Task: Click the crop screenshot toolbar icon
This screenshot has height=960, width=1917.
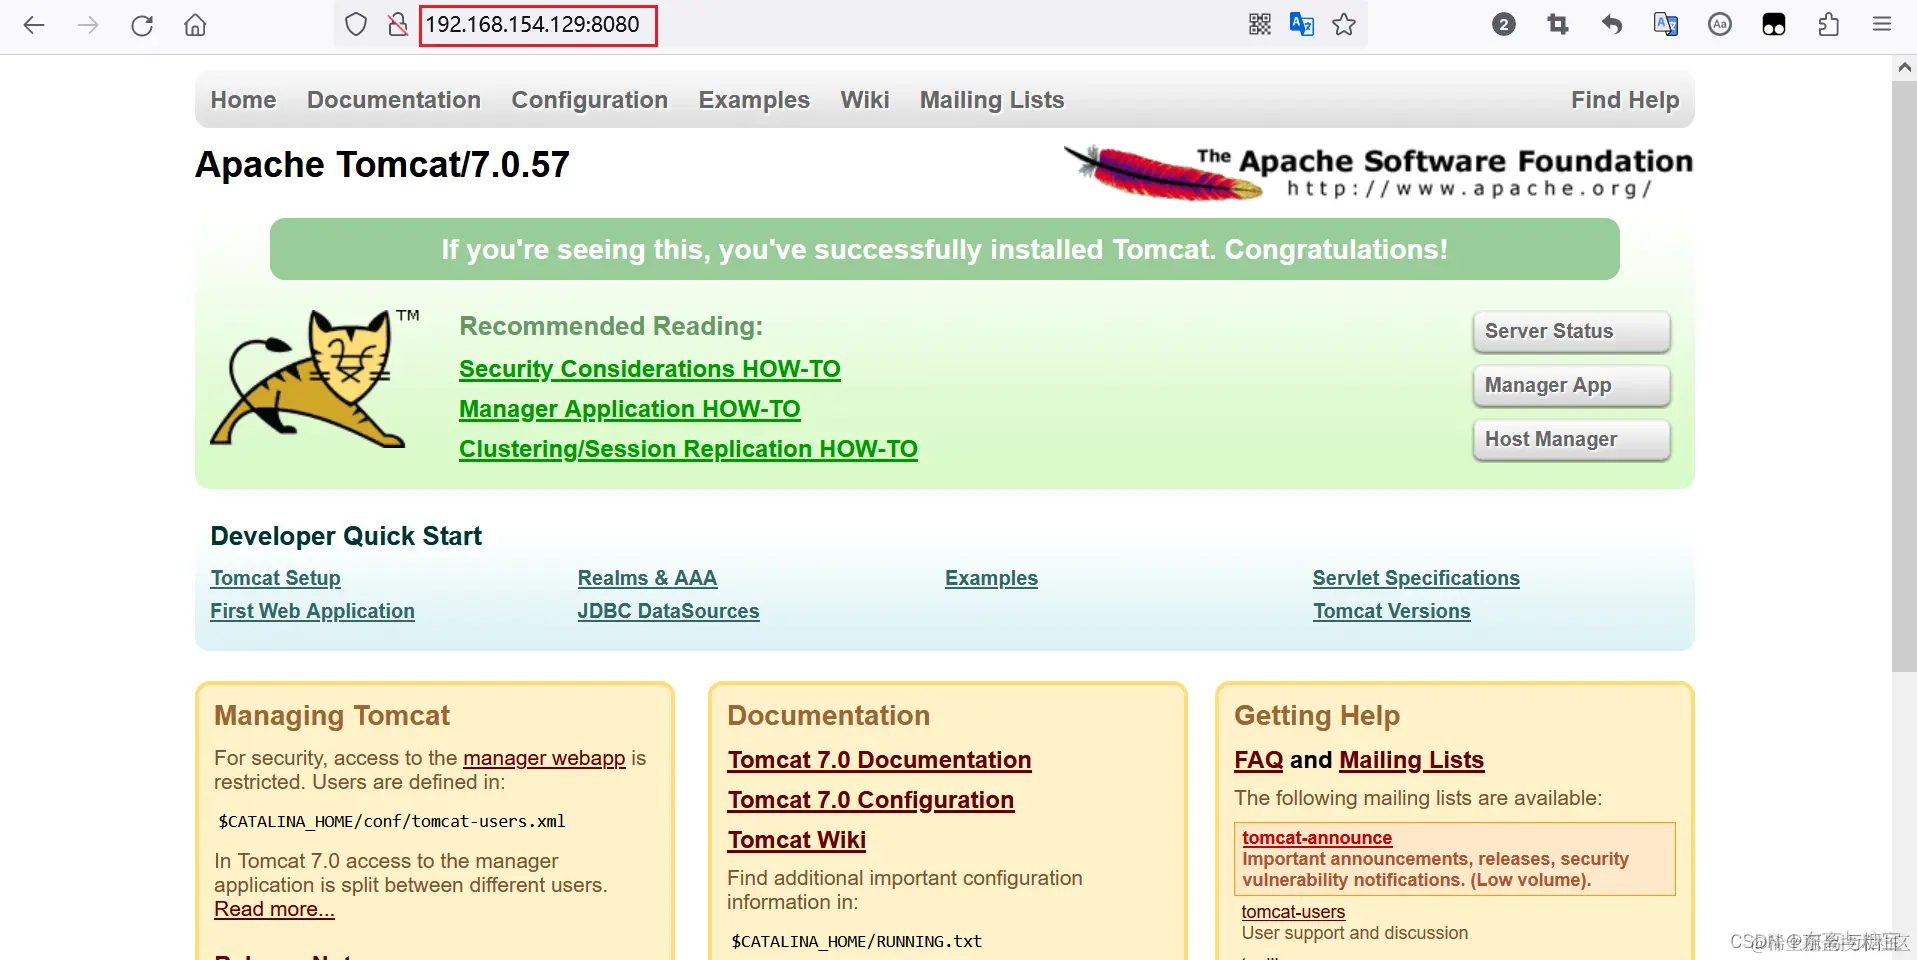Action: [x=1557, y=24]
